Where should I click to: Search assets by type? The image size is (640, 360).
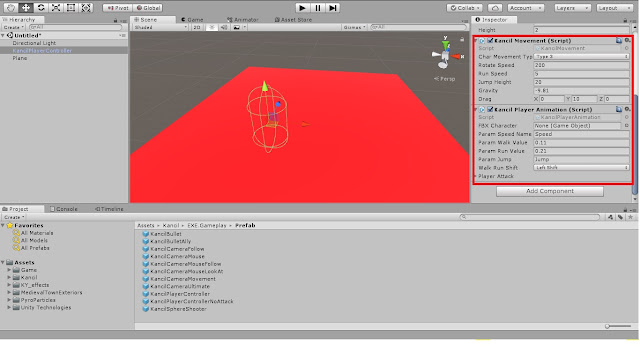(610, 217)
